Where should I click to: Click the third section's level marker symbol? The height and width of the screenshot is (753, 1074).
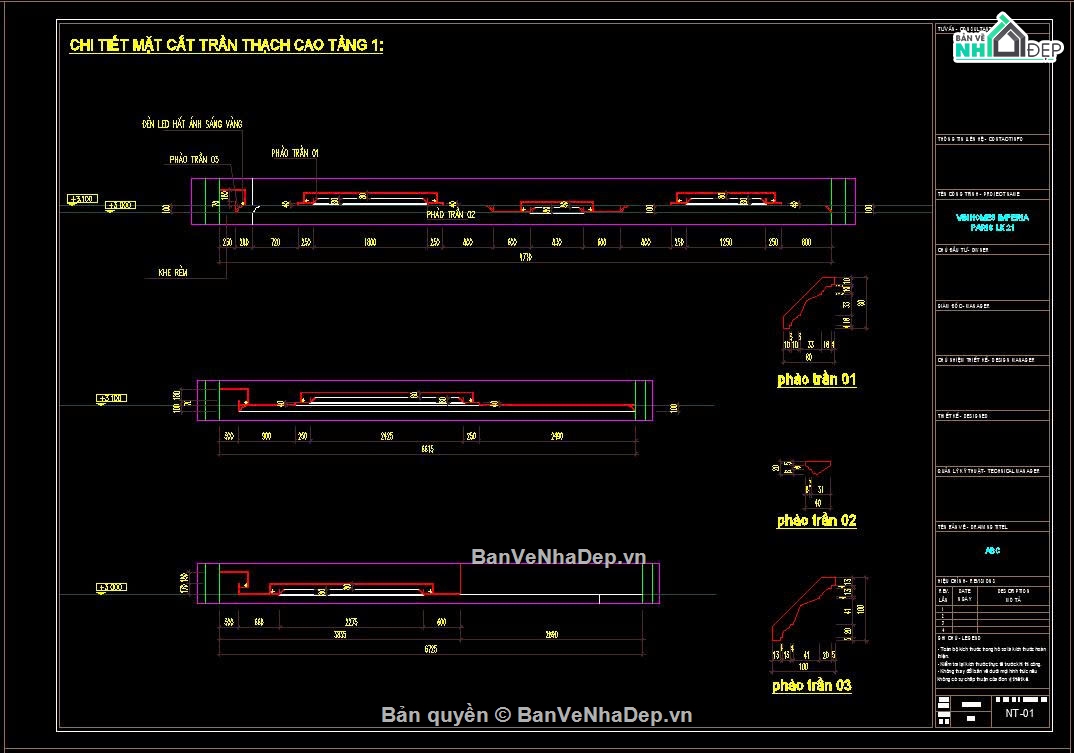(x=112, y=588)
